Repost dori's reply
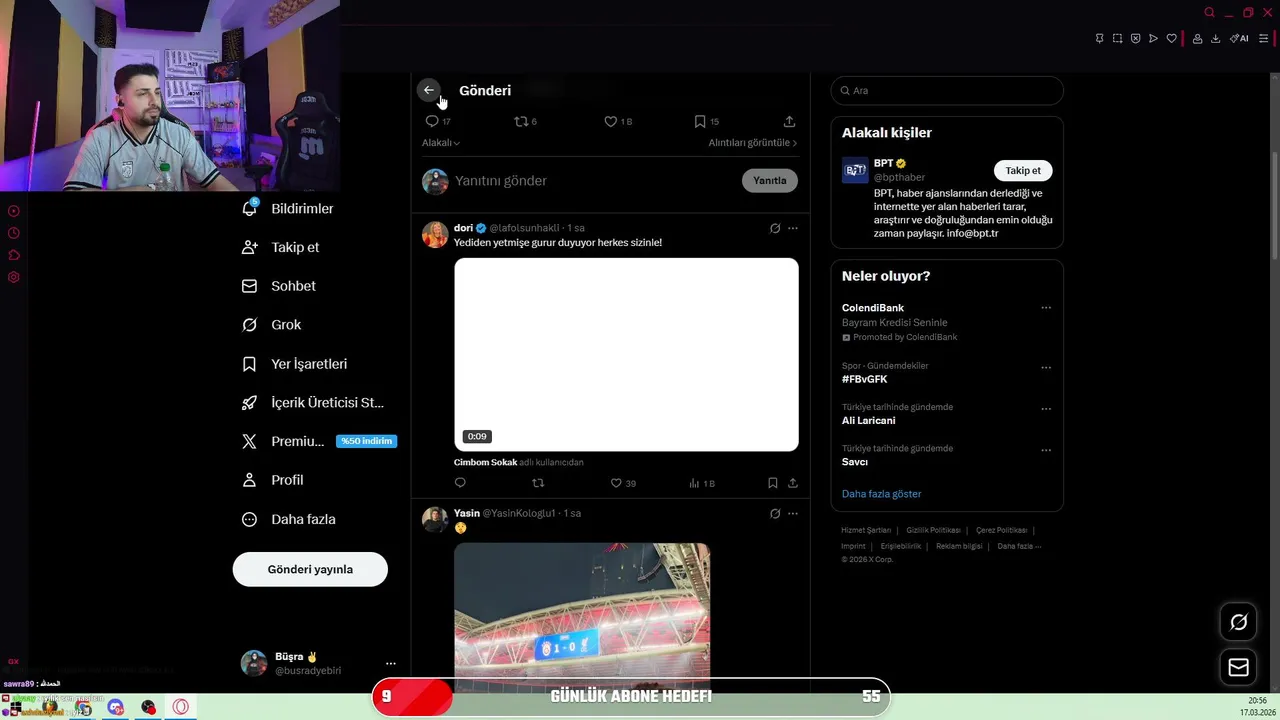Viewport: 1280px width, 720px height. 538,483
